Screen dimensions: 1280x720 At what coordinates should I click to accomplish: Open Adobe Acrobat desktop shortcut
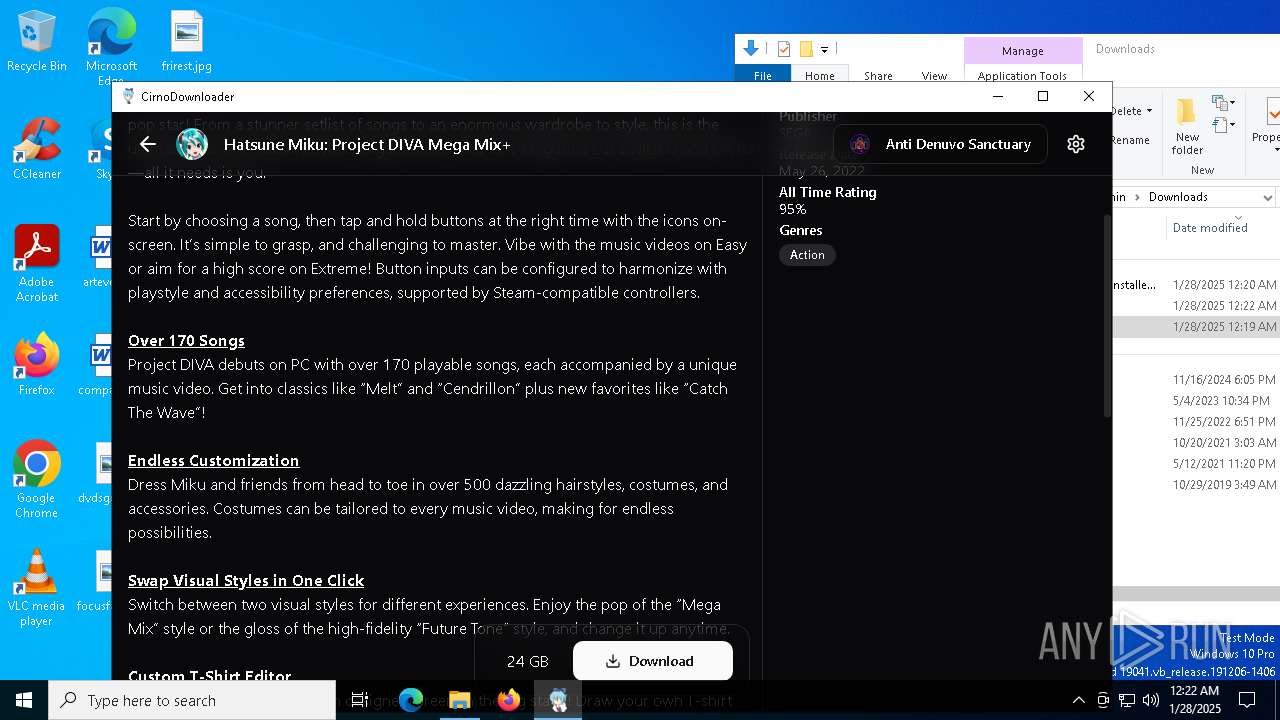37,264
